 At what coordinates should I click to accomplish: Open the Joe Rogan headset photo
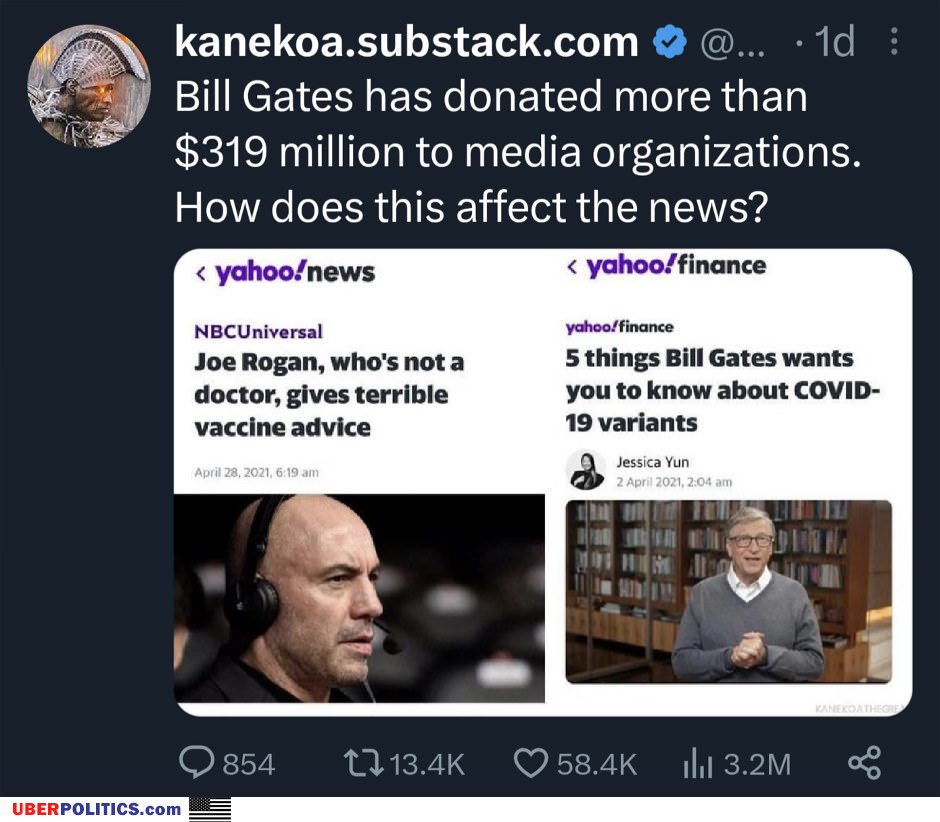click(x=359, y=597)
